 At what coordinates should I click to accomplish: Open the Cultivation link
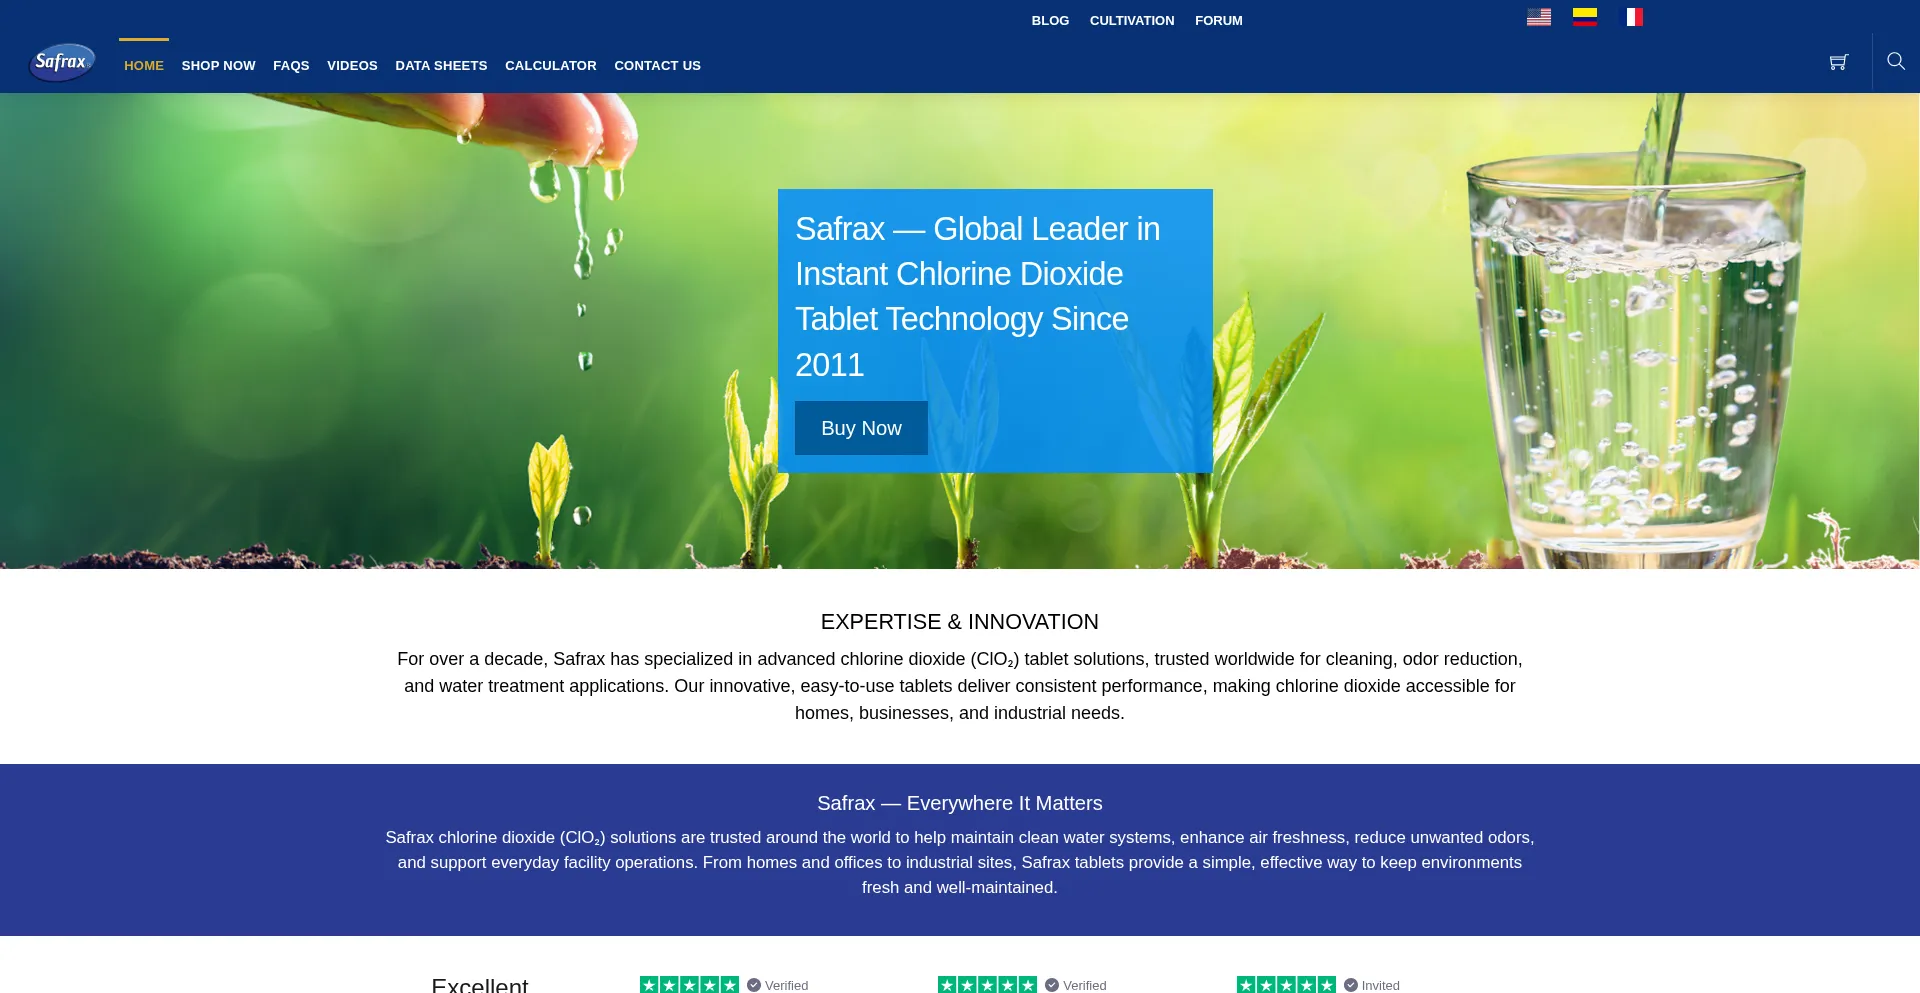point(1131,21)
